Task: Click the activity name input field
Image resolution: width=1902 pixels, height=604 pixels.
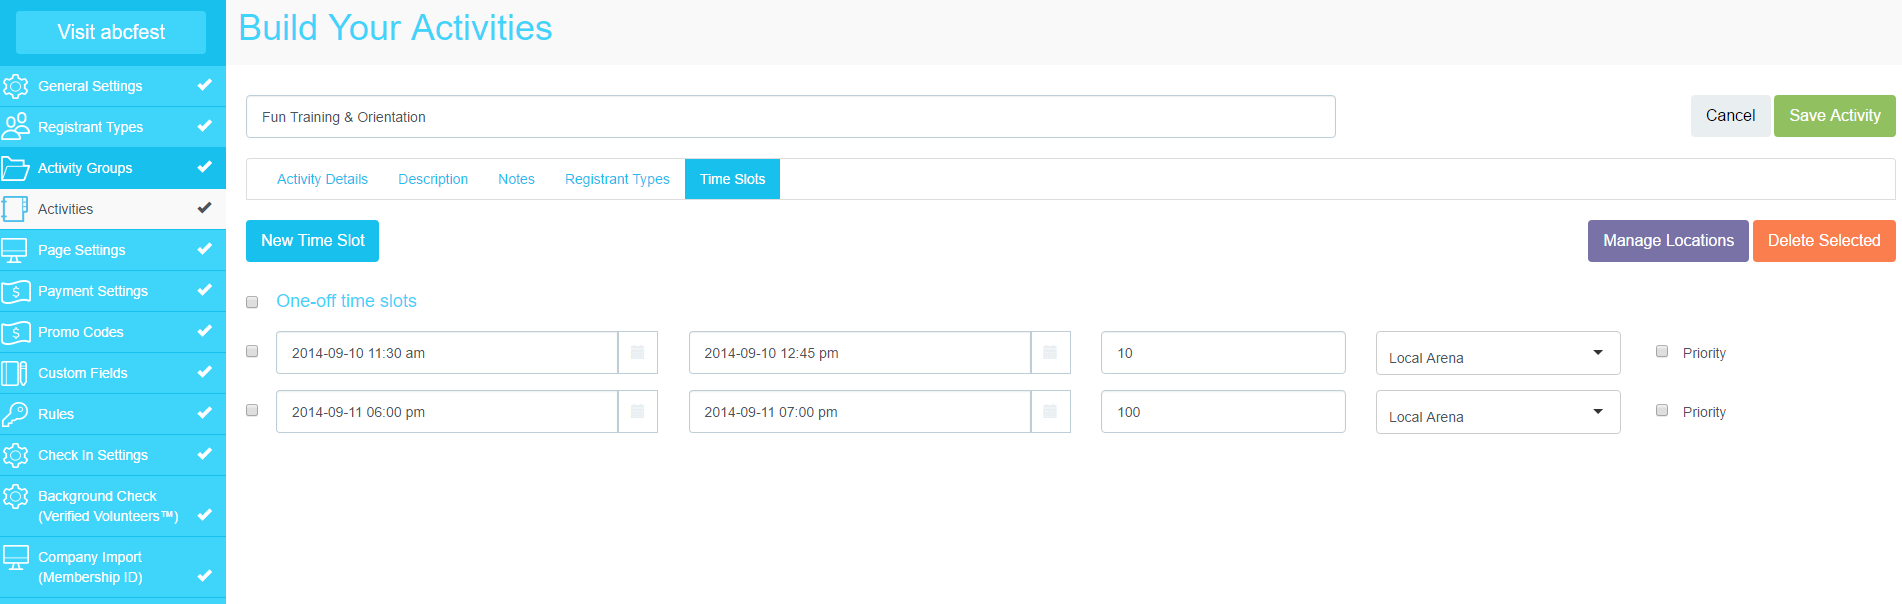Action: [x=790, y=117]
